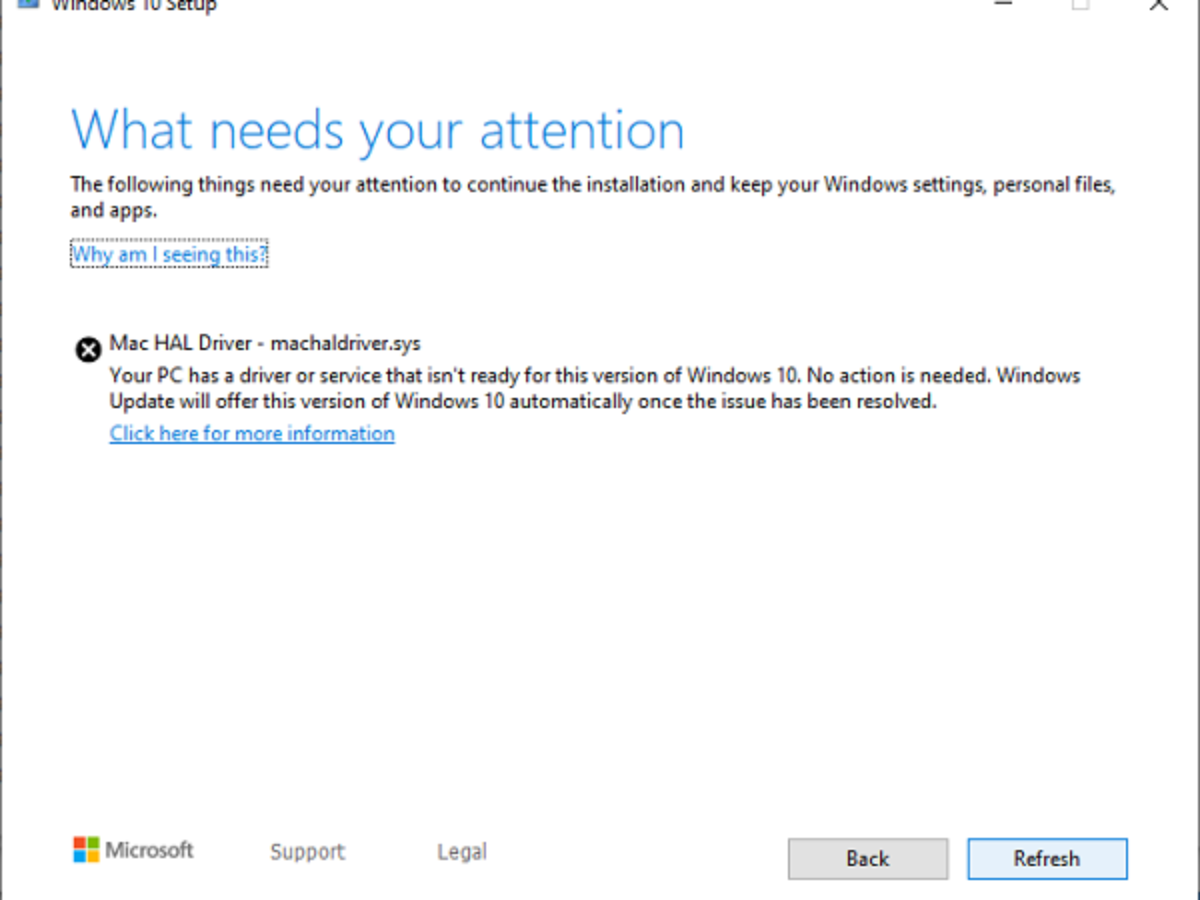Screen dimensions: 1200x900
Task: Open 'Click here for more information' link
Action: click(252, 433)
